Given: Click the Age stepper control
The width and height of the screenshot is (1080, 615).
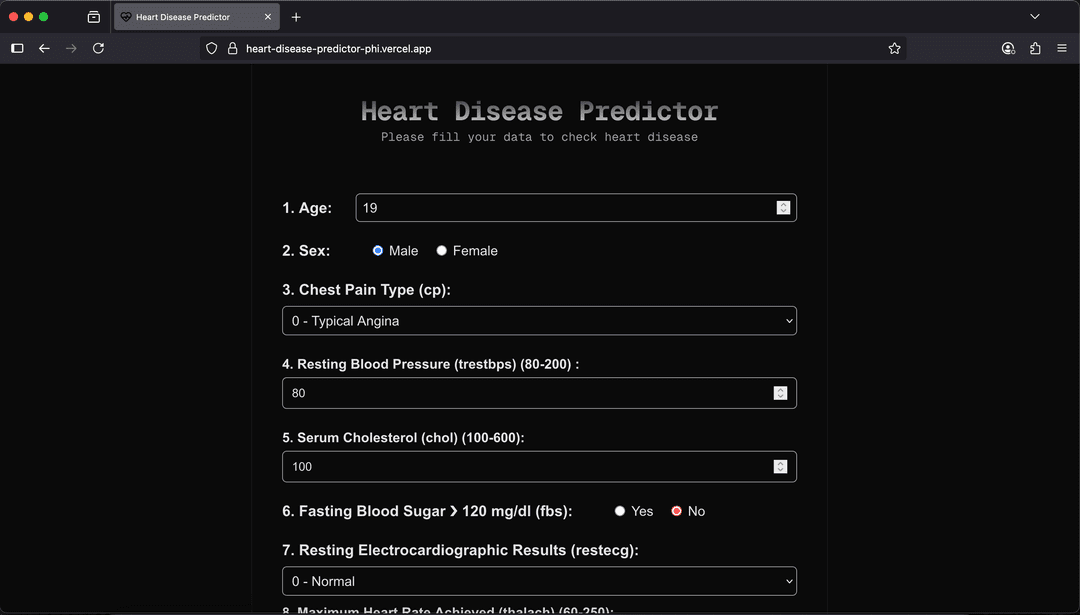Looking at the screenshot, I should [783, 208].
